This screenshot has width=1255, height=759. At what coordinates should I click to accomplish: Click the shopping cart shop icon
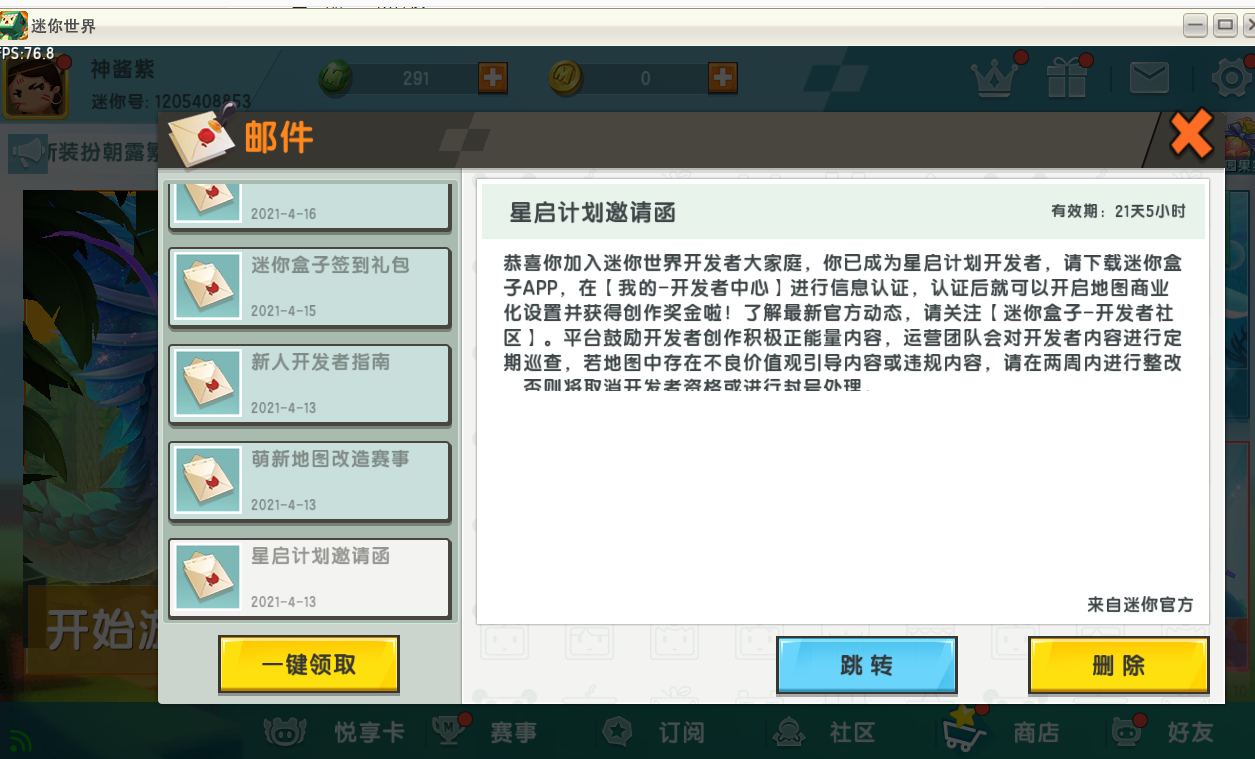(x=963, y=729)
